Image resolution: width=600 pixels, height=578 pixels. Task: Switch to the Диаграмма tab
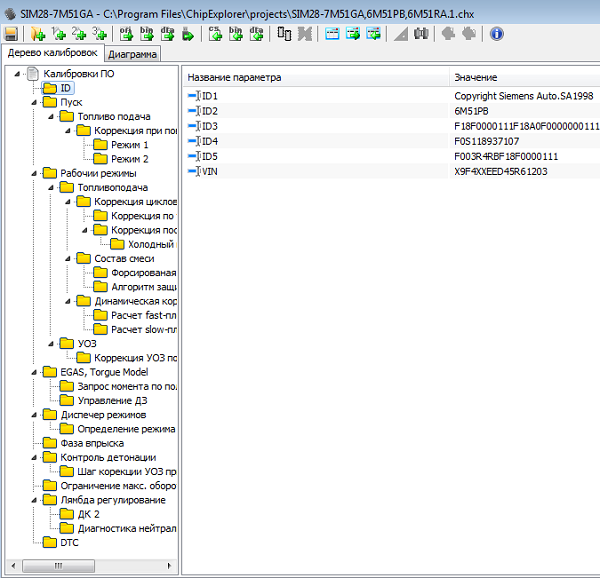tap(132, 54)
